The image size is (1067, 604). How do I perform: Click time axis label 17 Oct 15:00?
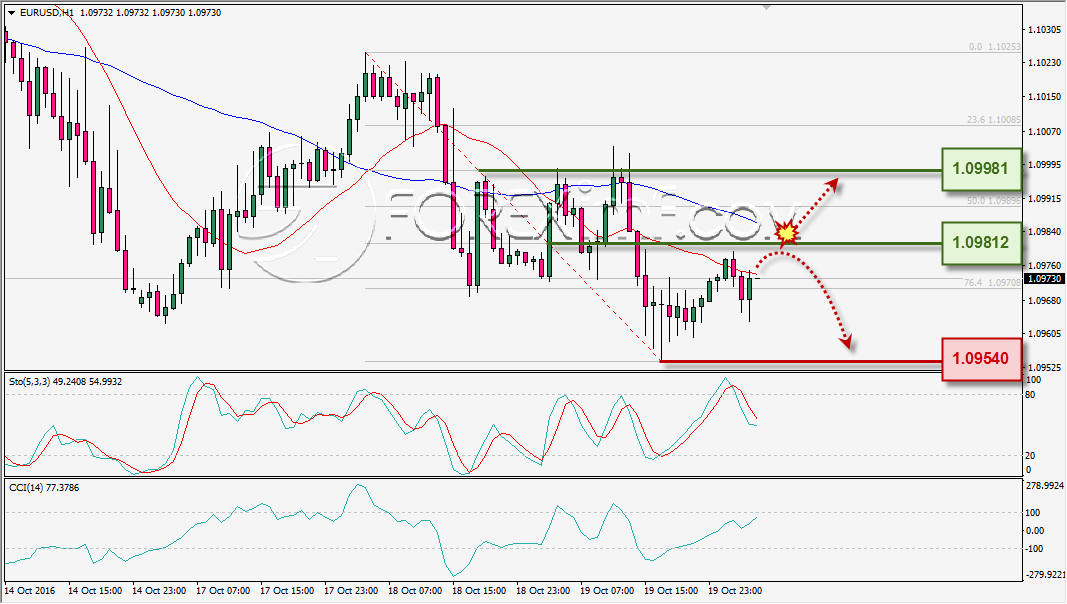pyautogui.click(x=287, y=590)
